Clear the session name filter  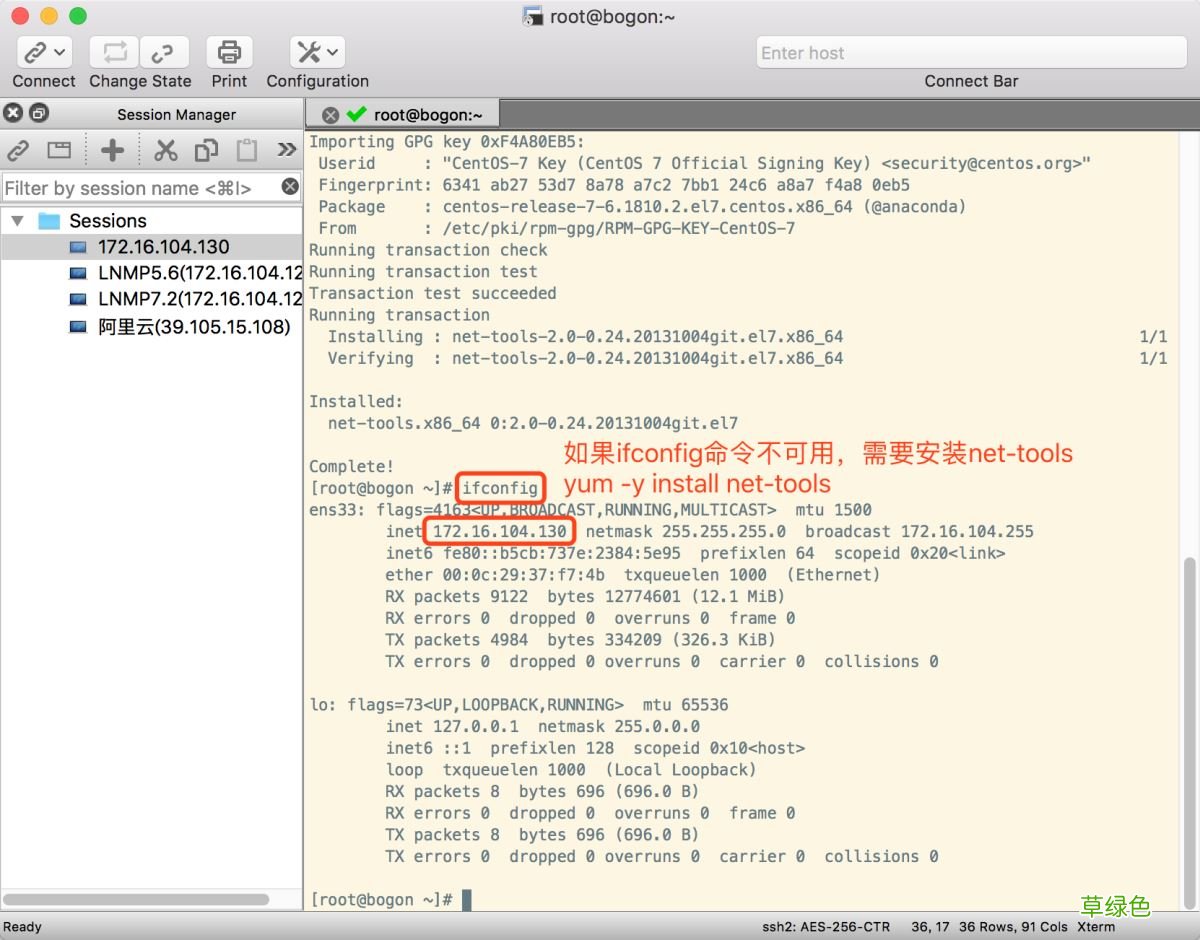(x=289, y=186)
